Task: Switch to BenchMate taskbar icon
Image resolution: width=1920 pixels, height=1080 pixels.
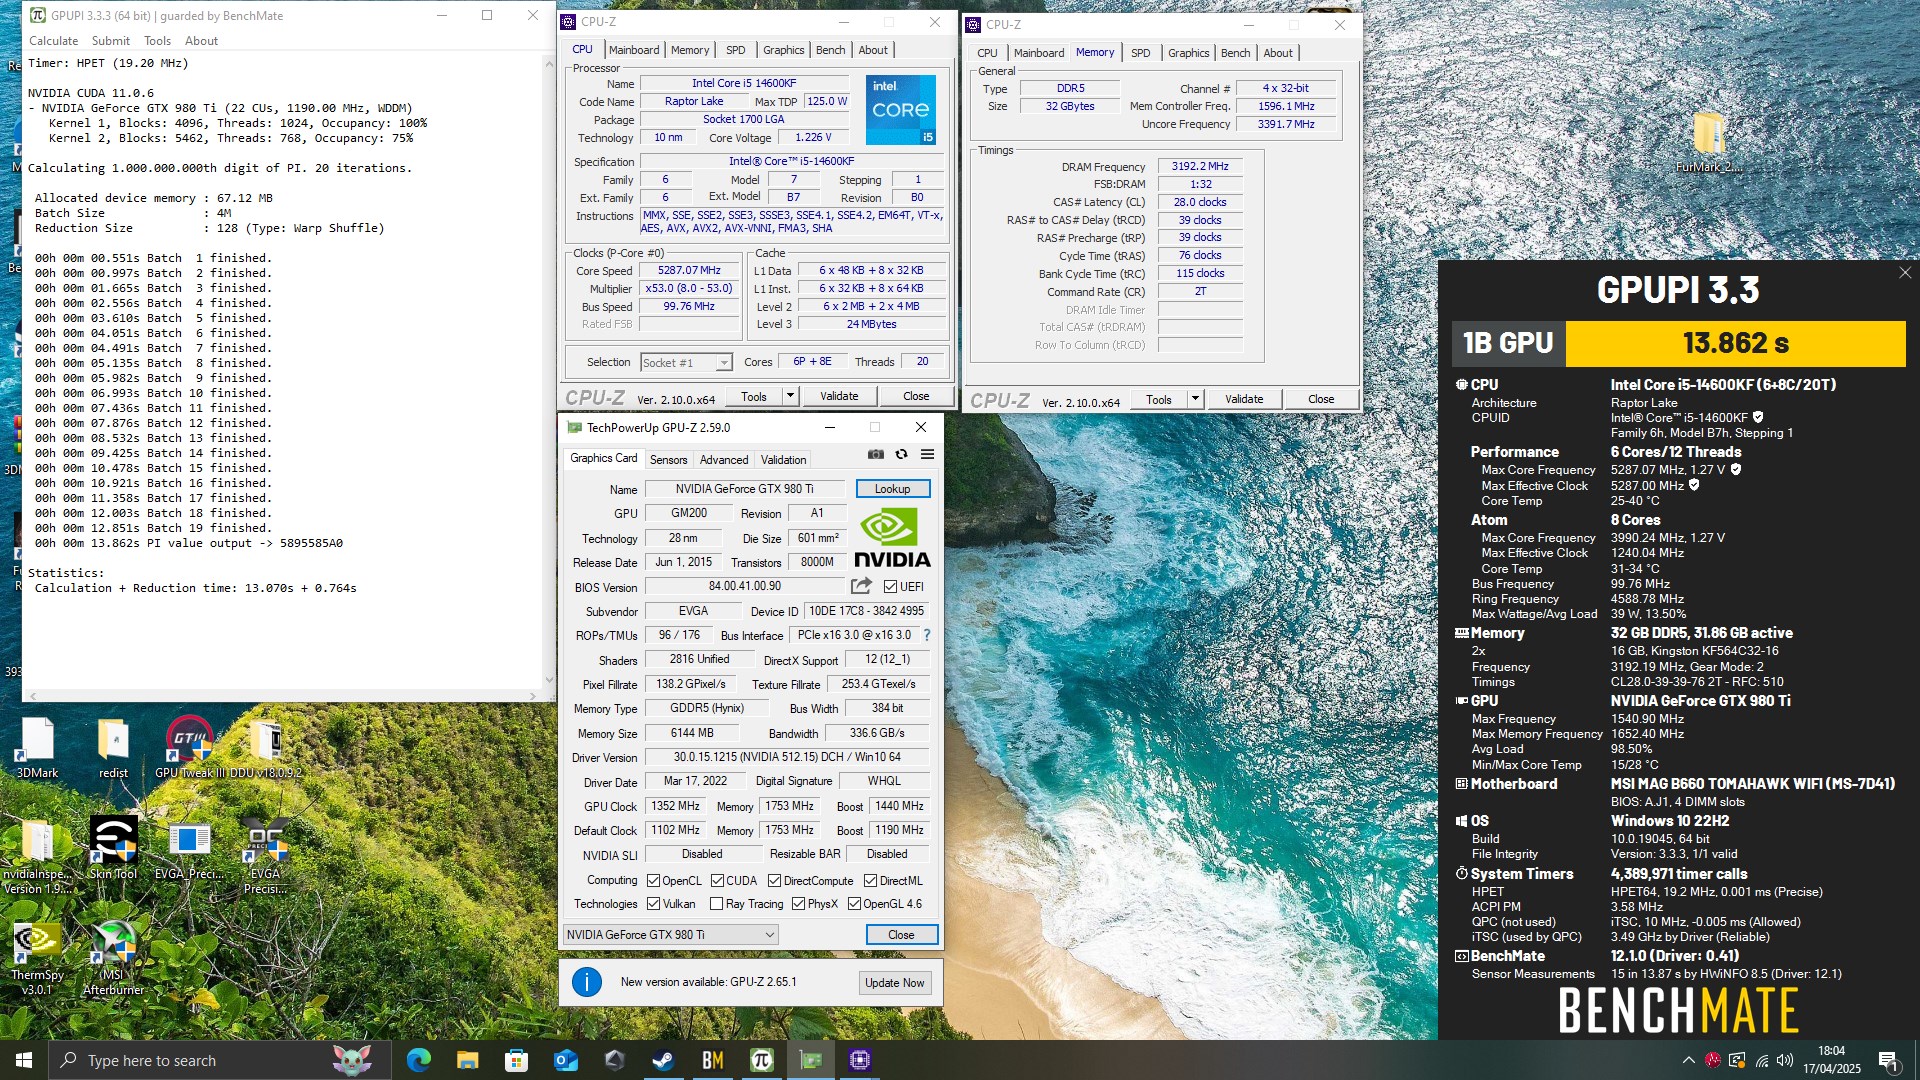Action: pos(712,1060)
